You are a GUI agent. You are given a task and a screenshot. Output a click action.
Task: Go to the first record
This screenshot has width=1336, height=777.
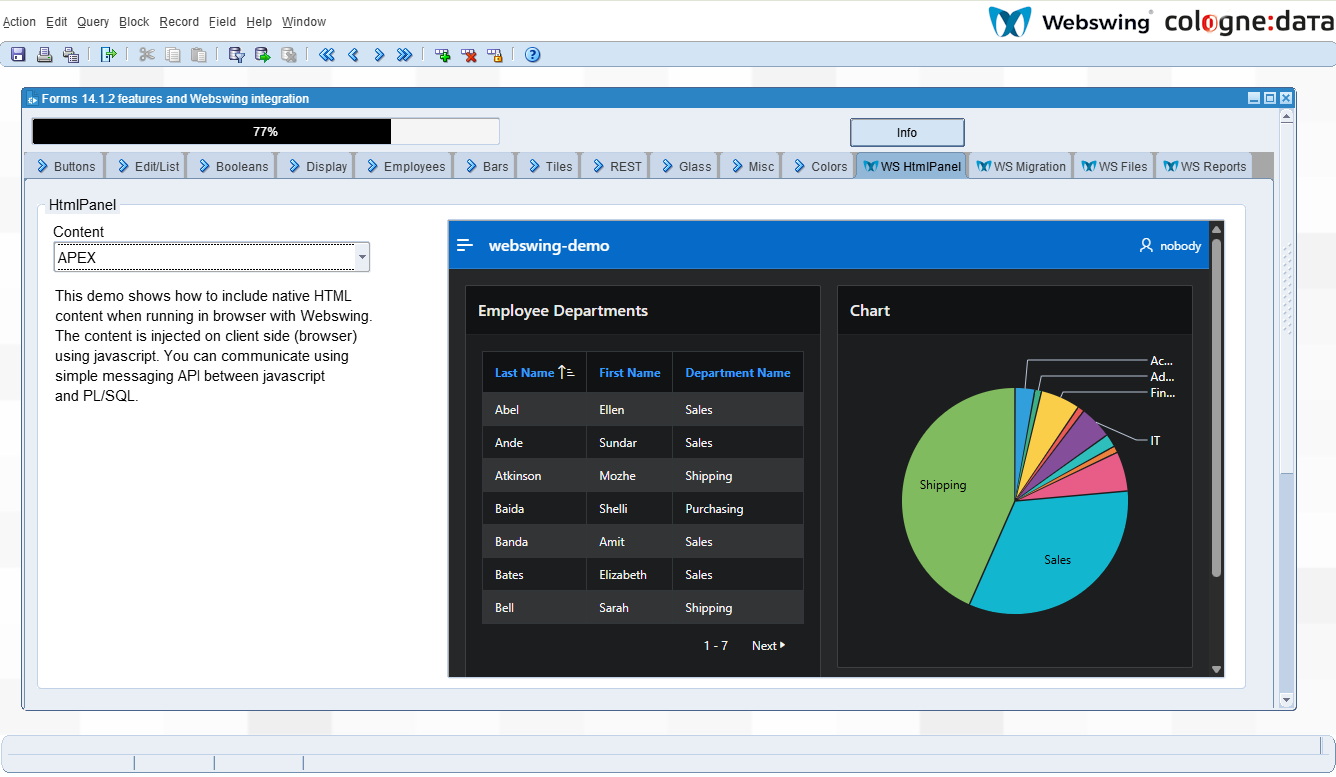326,55
